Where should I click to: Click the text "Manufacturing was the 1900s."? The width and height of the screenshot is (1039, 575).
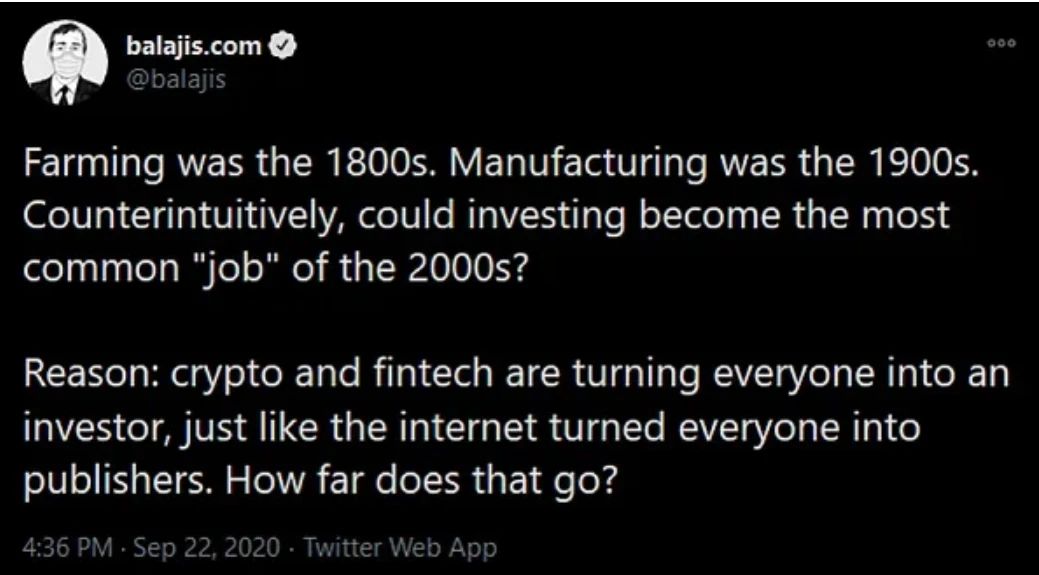click(x=714, y=164)
